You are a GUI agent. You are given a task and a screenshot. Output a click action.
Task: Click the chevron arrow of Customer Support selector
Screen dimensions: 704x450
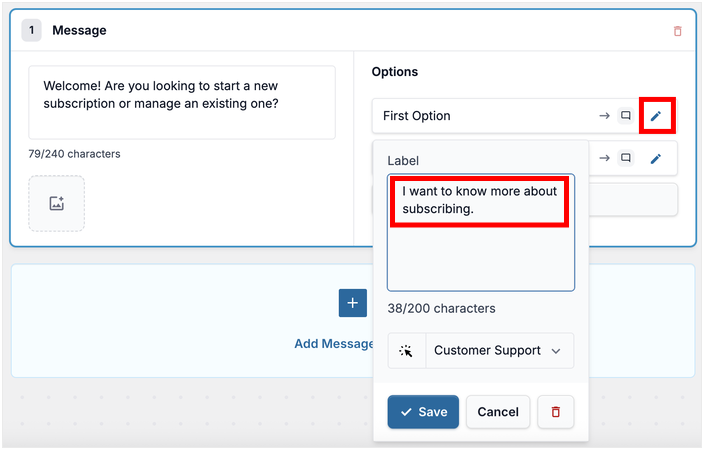(556, 351)
